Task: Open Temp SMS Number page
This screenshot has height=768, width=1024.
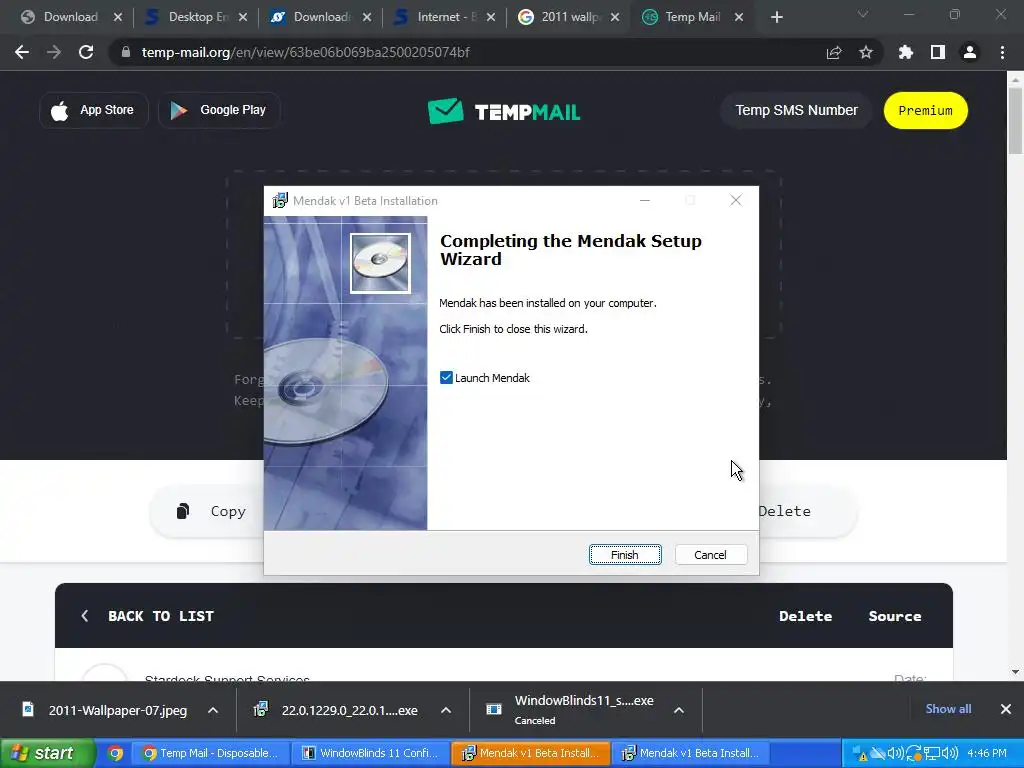Action: coord(796,110)
